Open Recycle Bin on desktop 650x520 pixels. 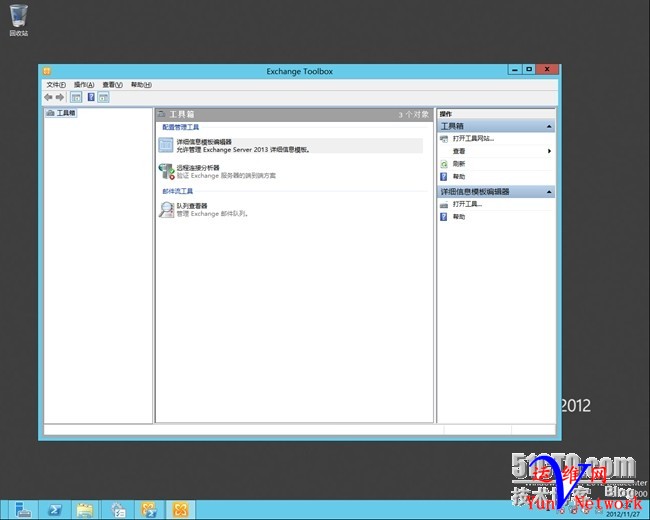tap(18, 20)
